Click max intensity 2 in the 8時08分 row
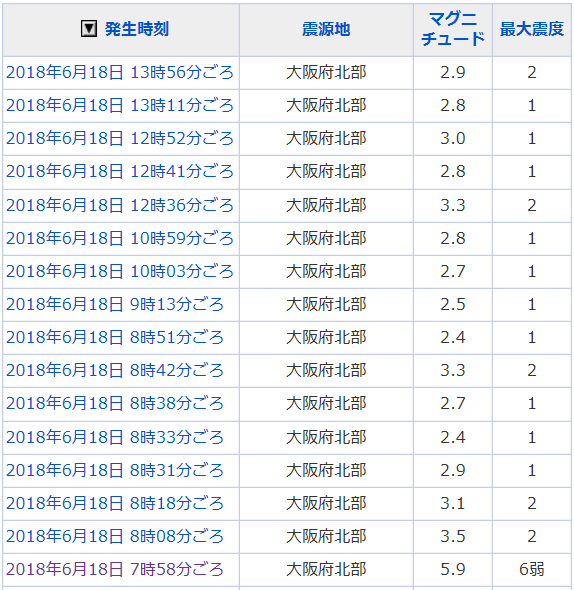 [x=531, y=537]
